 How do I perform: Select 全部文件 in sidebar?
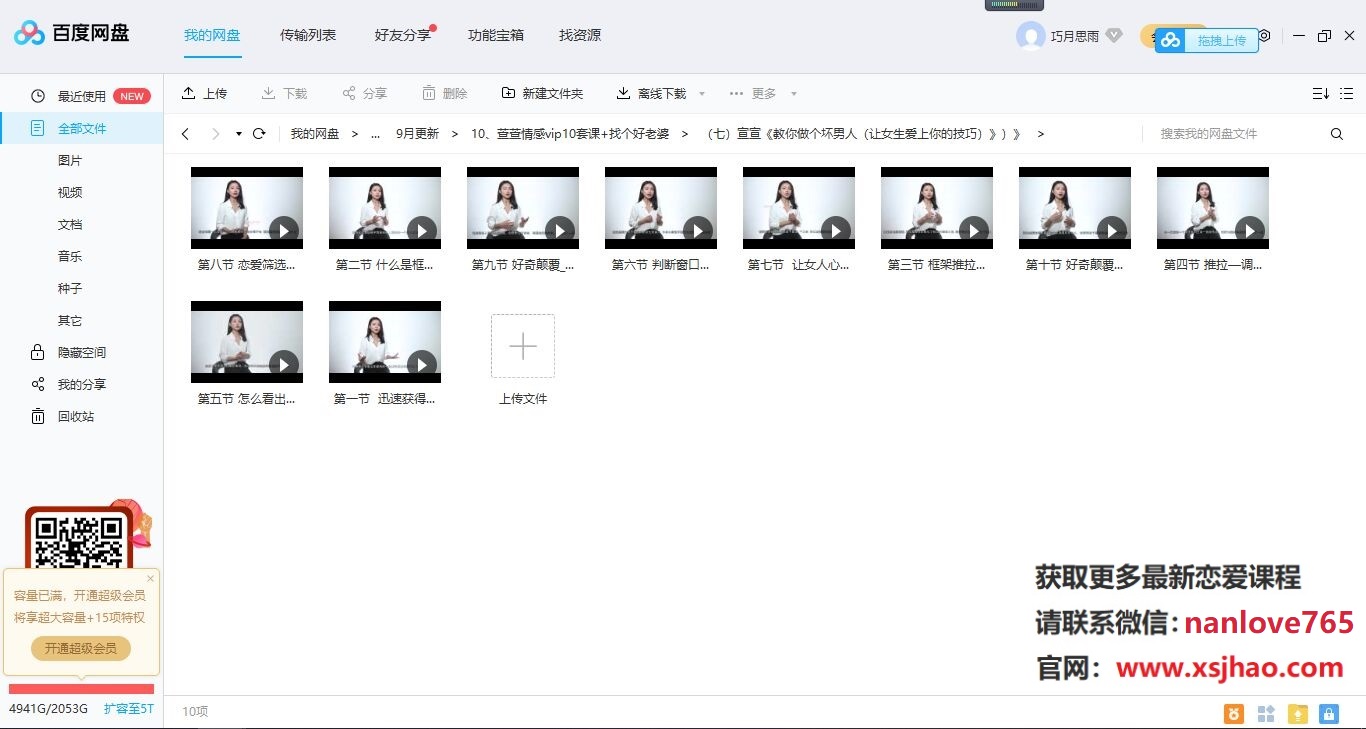(x=82, y=128)
